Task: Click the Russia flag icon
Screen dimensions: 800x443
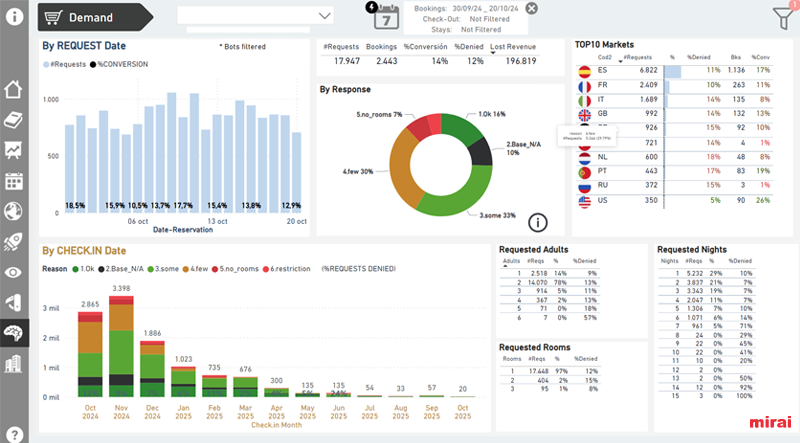Action: 585,187
